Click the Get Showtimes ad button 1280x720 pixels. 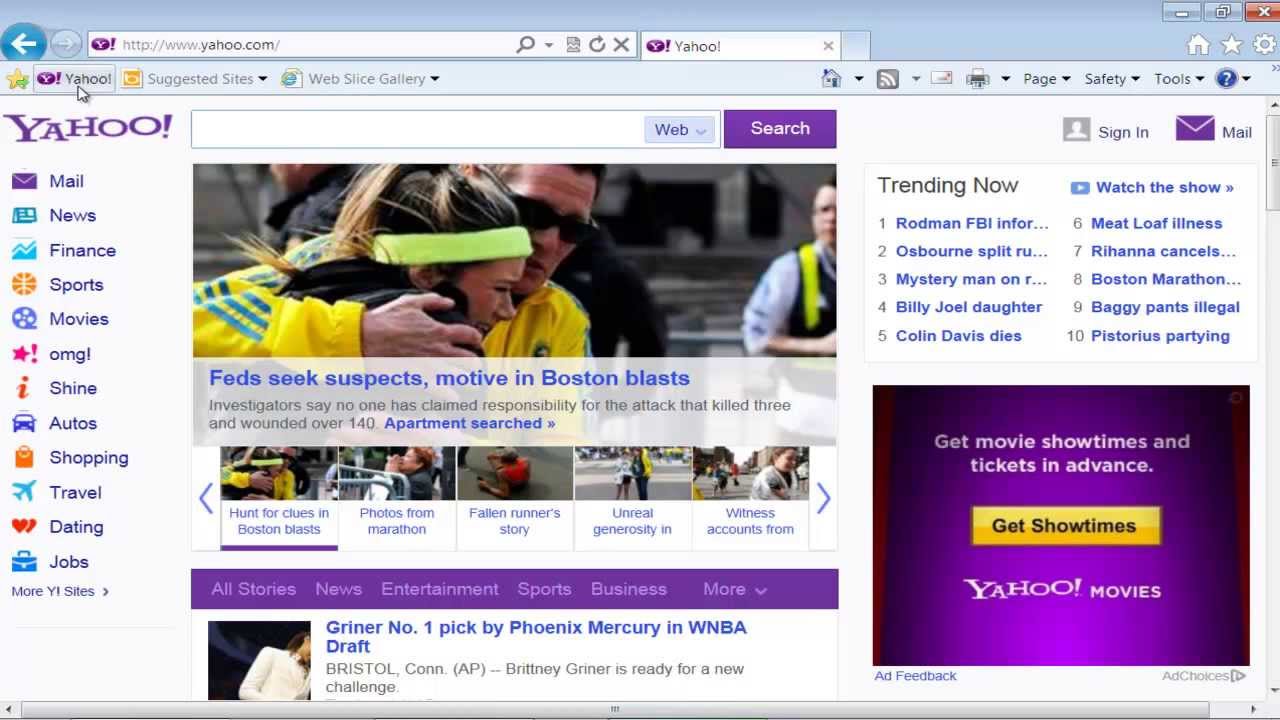click(x=1064, y=526)
